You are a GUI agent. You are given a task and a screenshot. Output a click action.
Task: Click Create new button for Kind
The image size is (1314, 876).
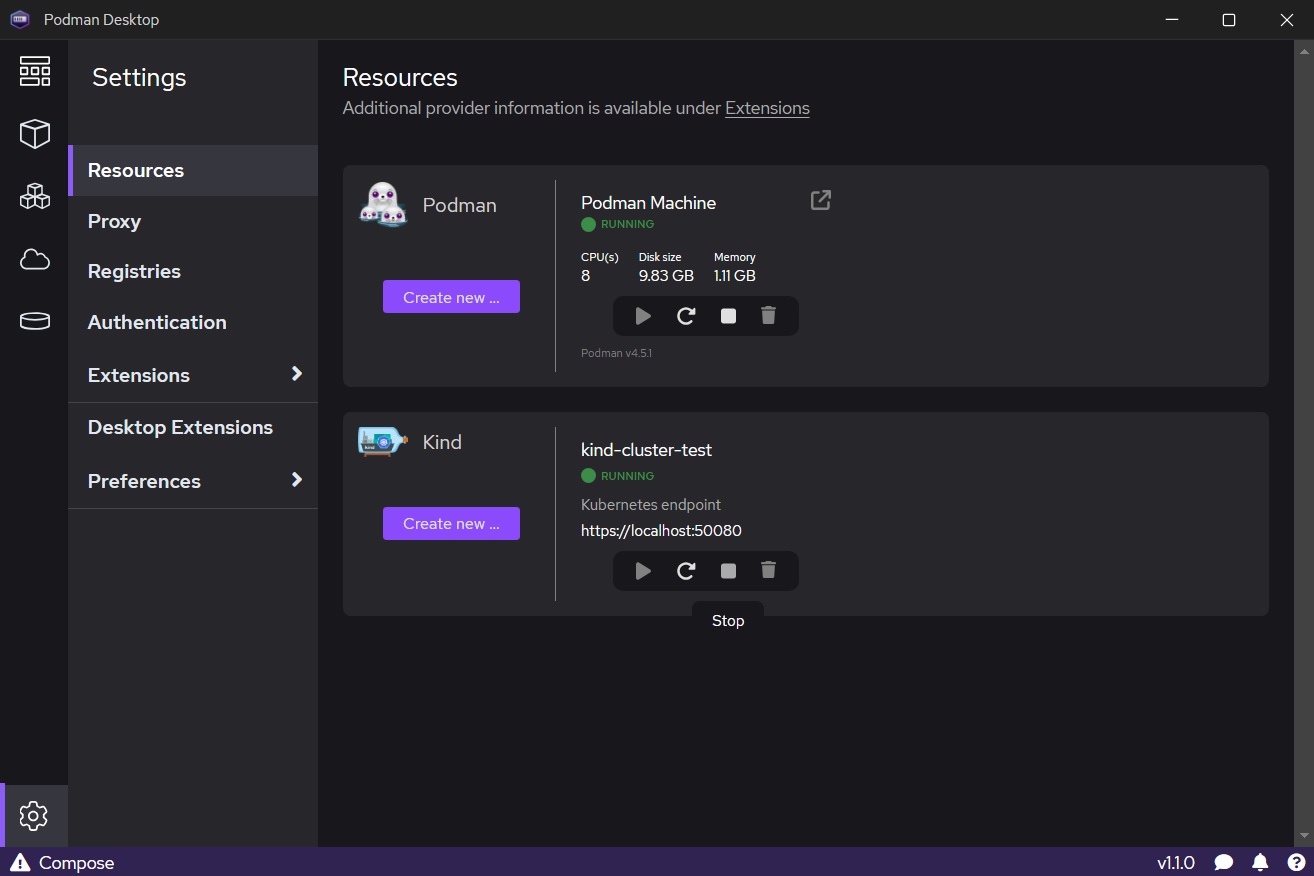(x=451, y=523)
